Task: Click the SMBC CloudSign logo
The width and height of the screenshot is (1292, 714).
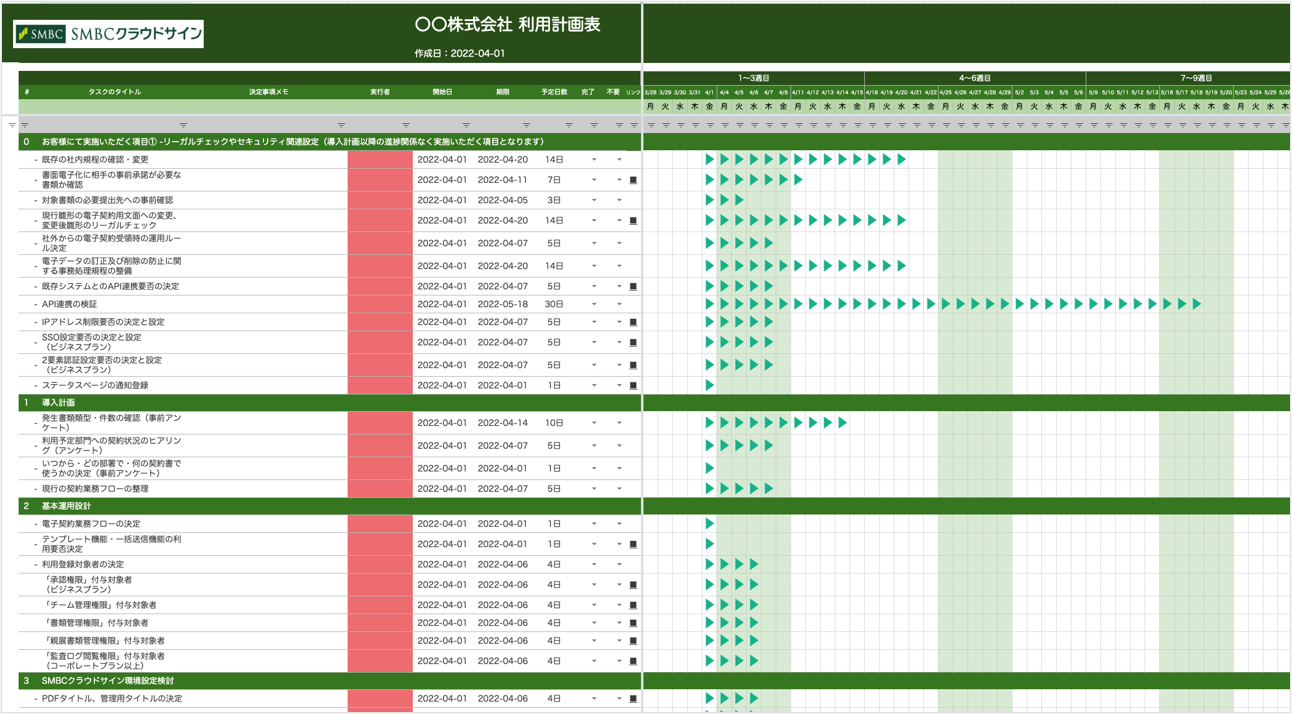Action: tap(108, 34)
